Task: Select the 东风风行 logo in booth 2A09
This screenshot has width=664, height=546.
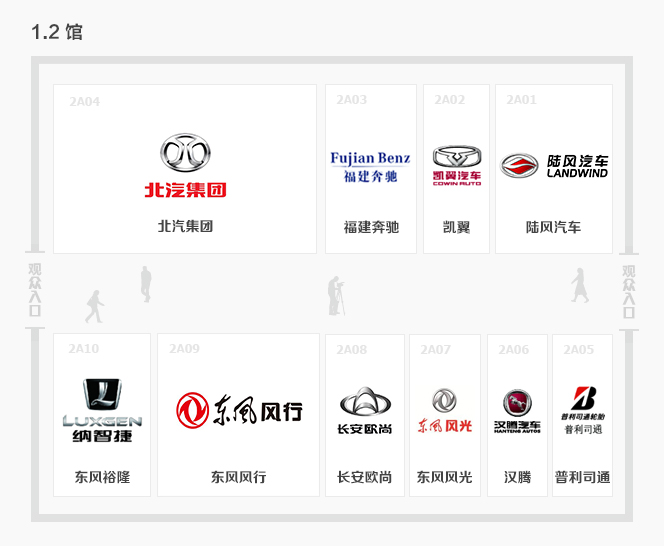Action: (x=239, y=410)
